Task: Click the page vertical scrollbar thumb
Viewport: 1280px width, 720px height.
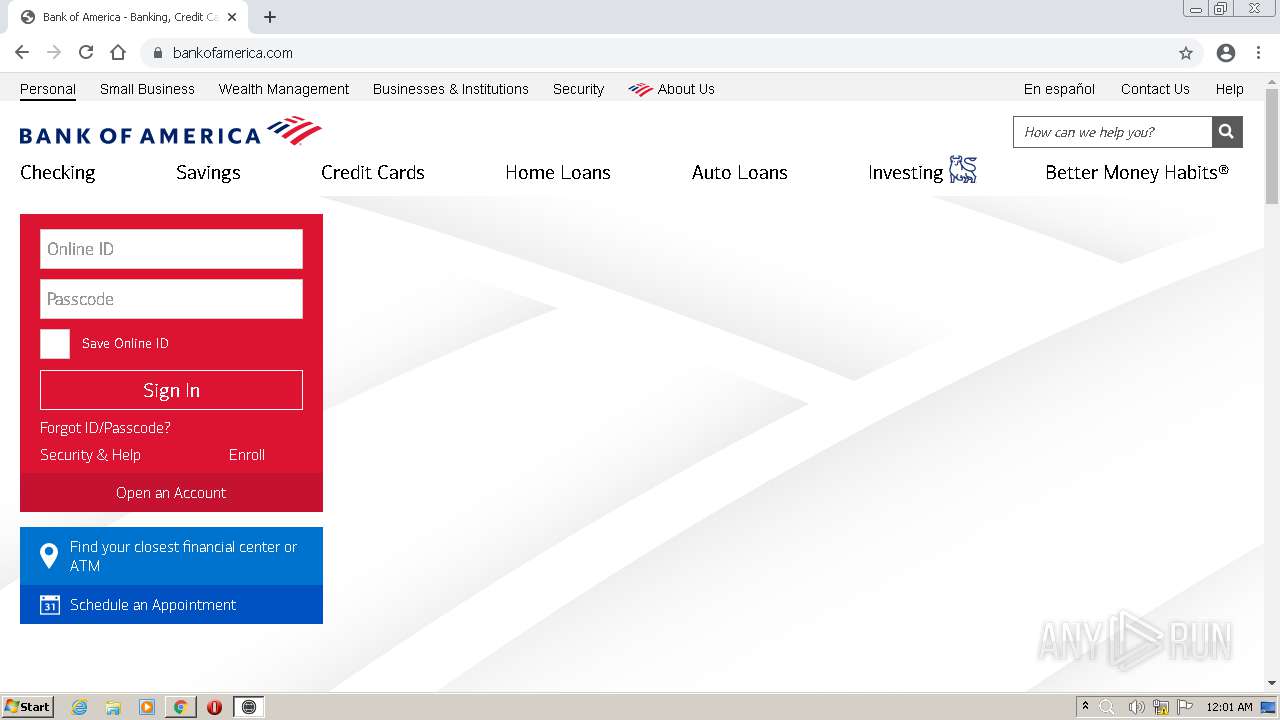Action: (x=1272, y=146)
